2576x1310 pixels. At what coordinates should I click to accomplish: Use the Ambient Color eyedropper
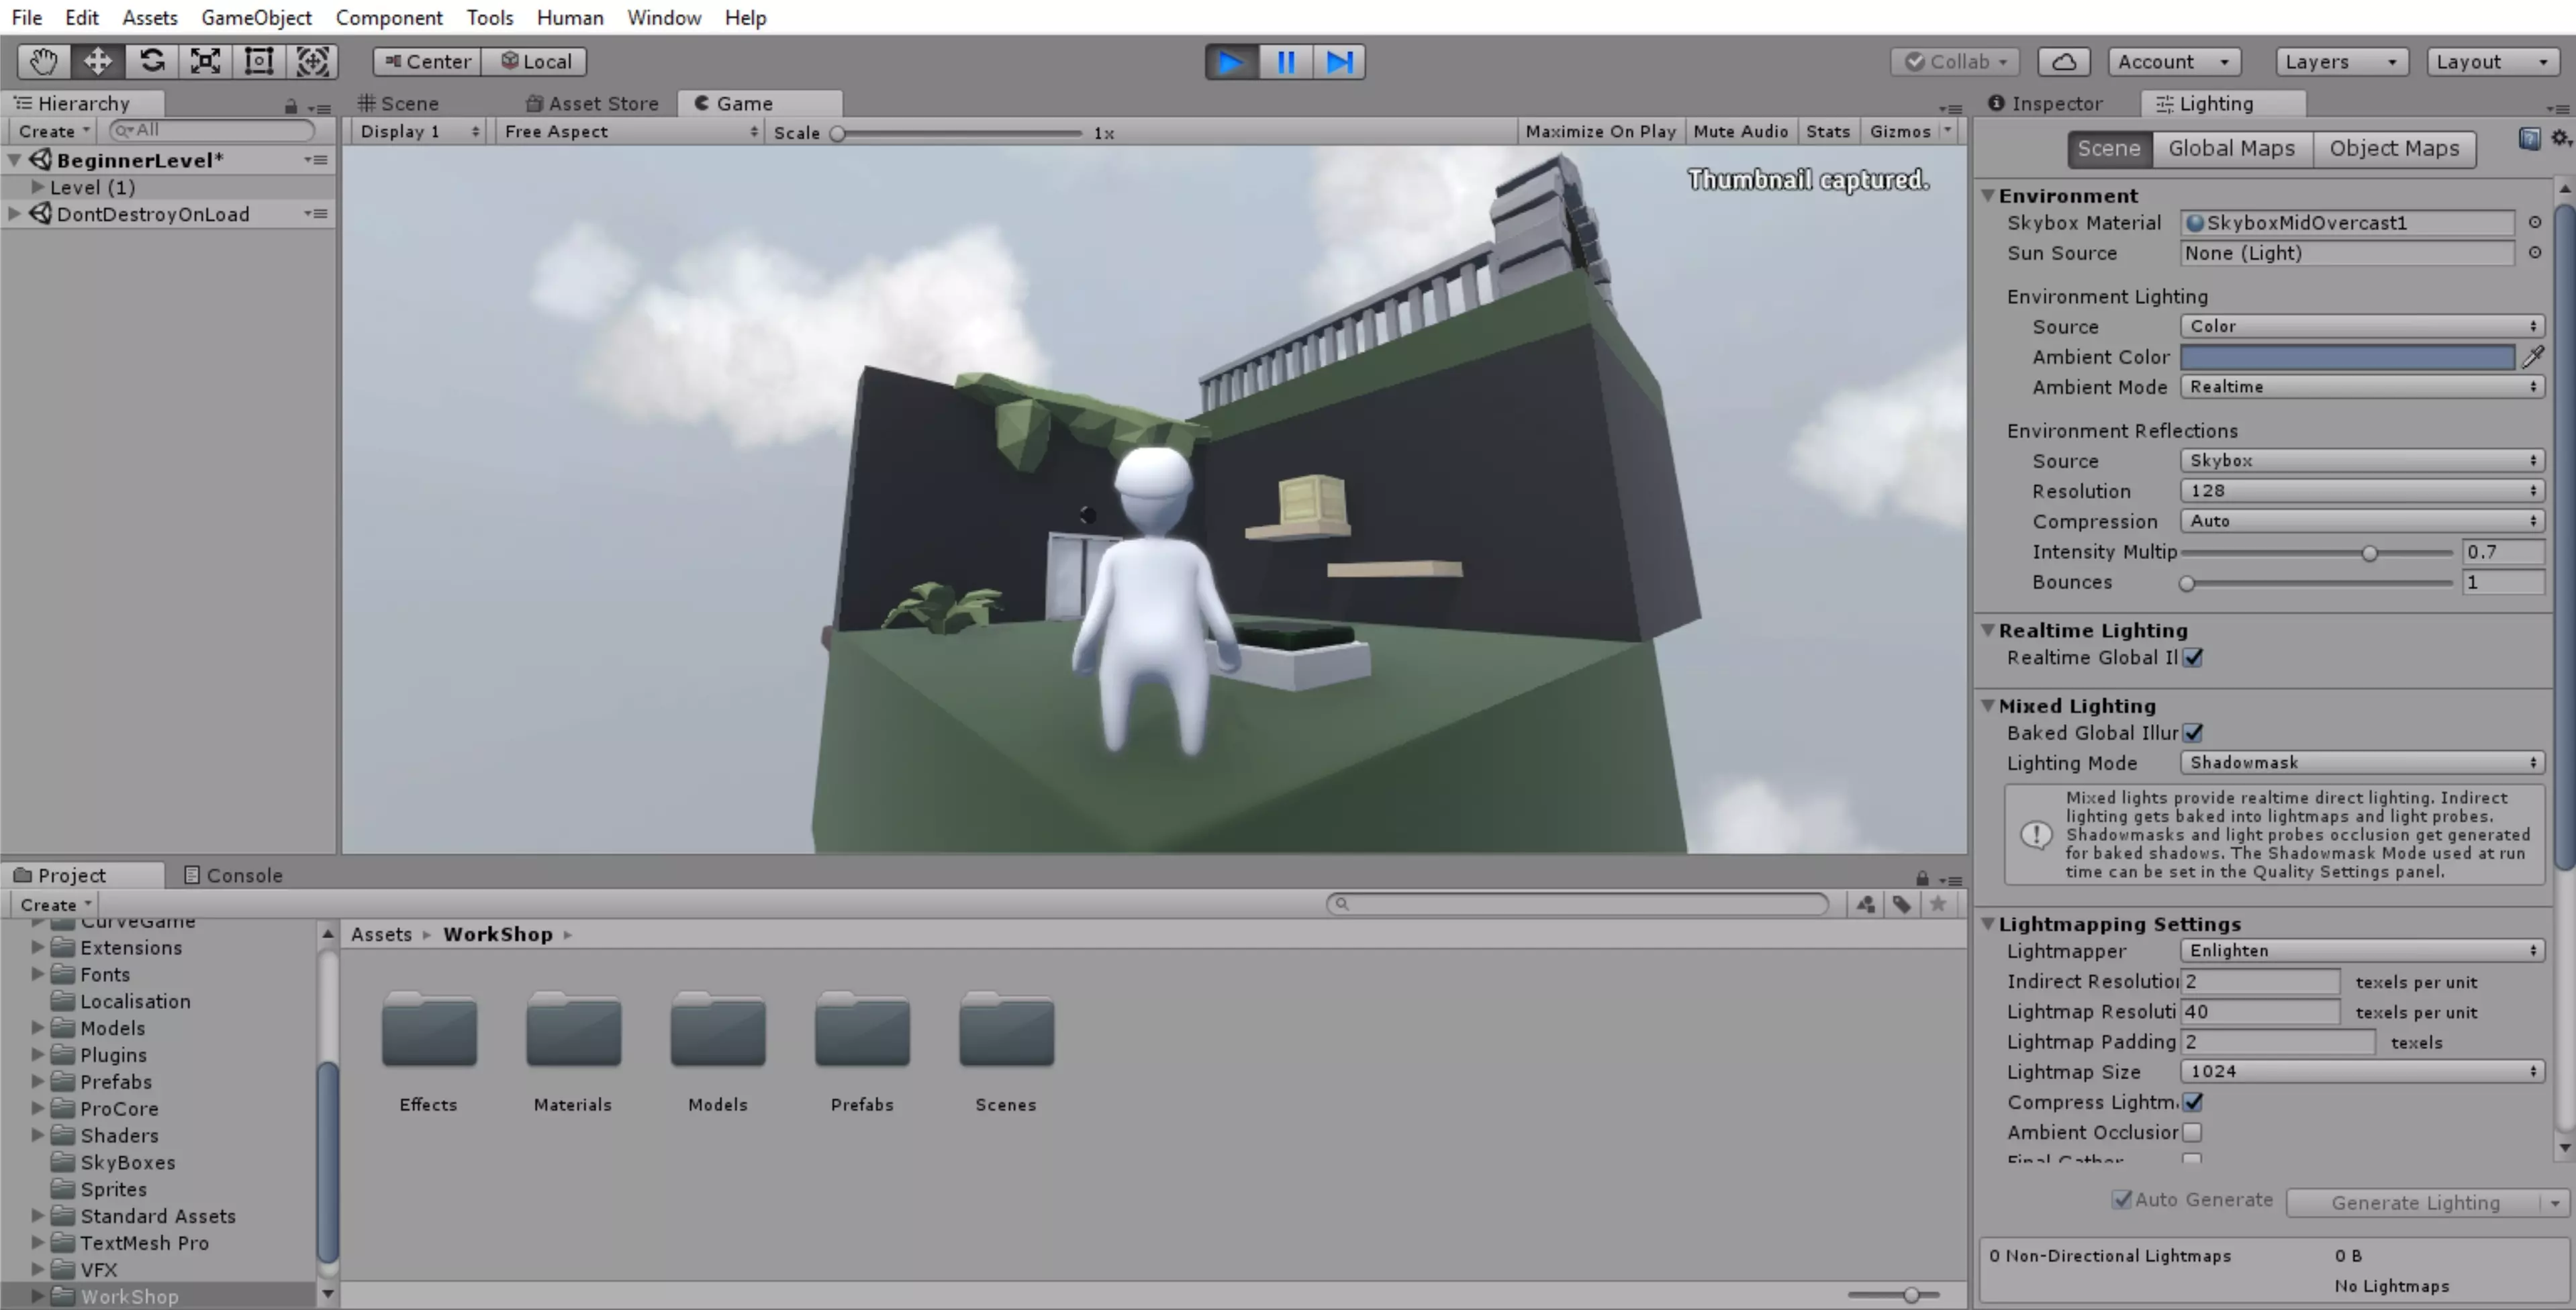(2533, 357)
